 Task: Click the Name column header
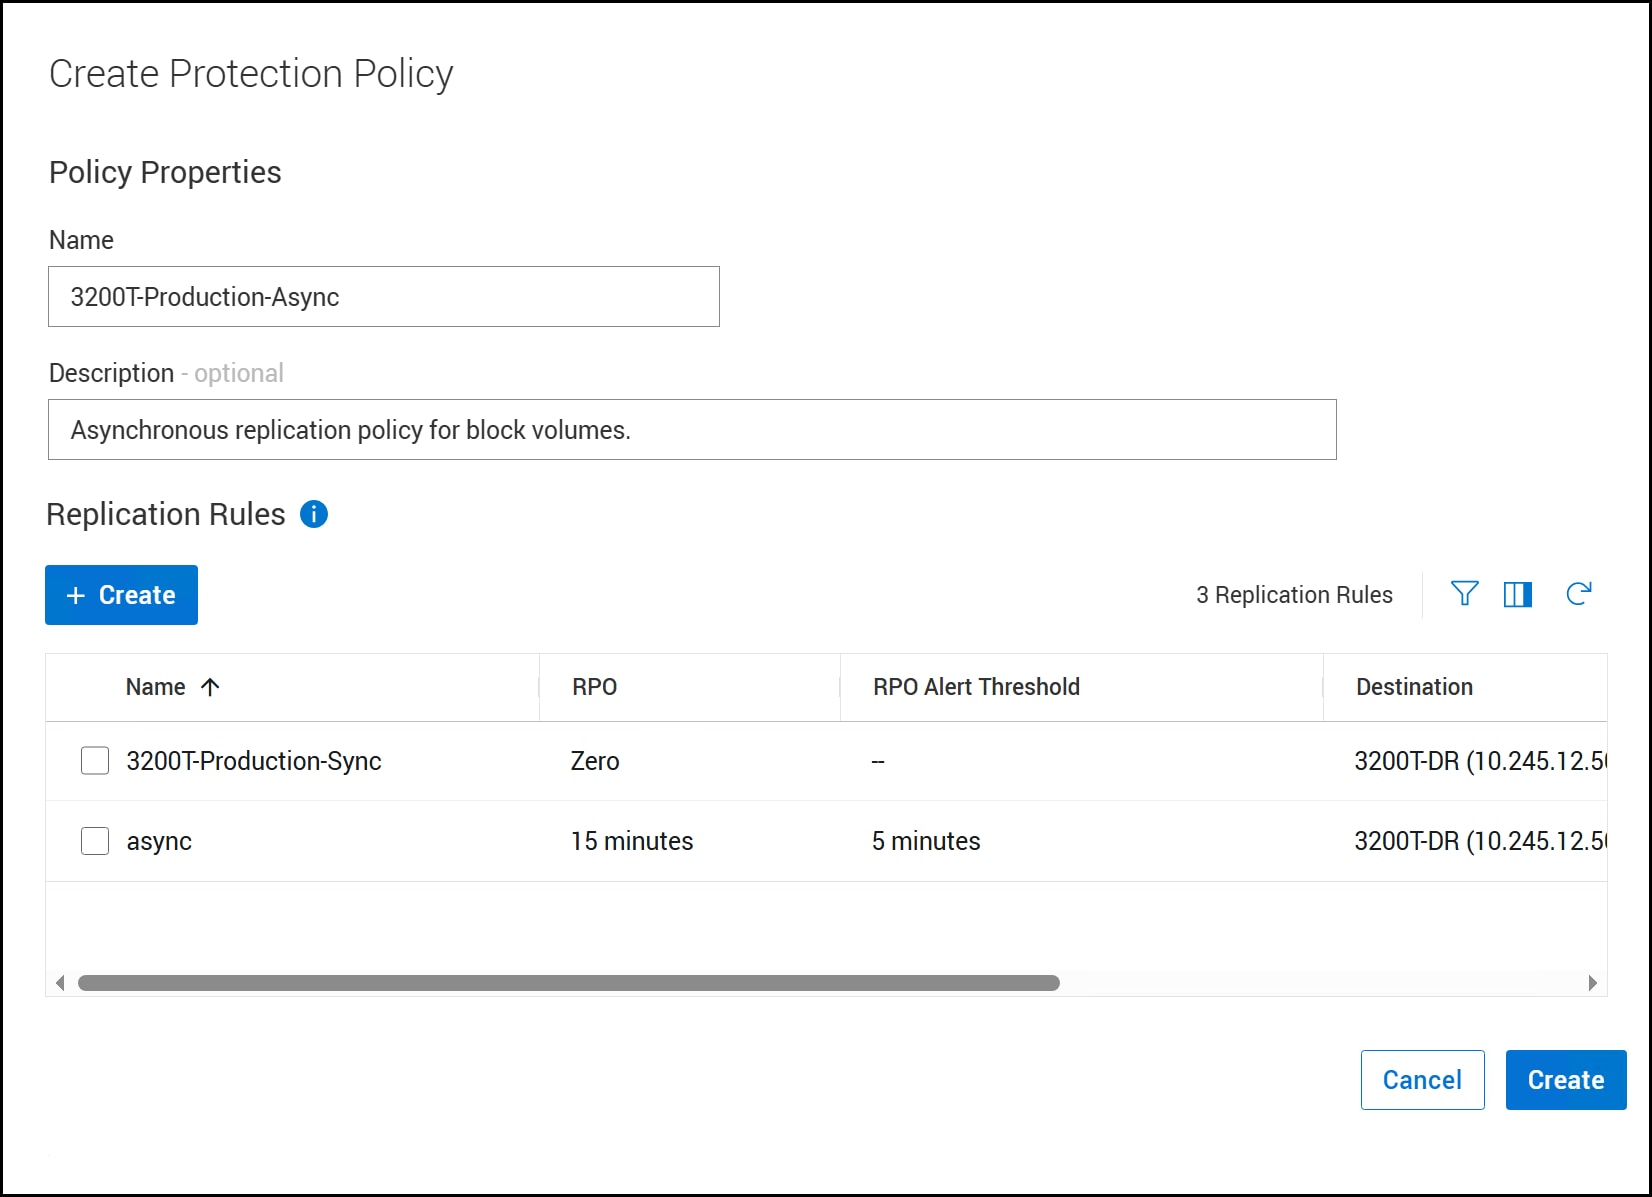(x=155, y=687)
